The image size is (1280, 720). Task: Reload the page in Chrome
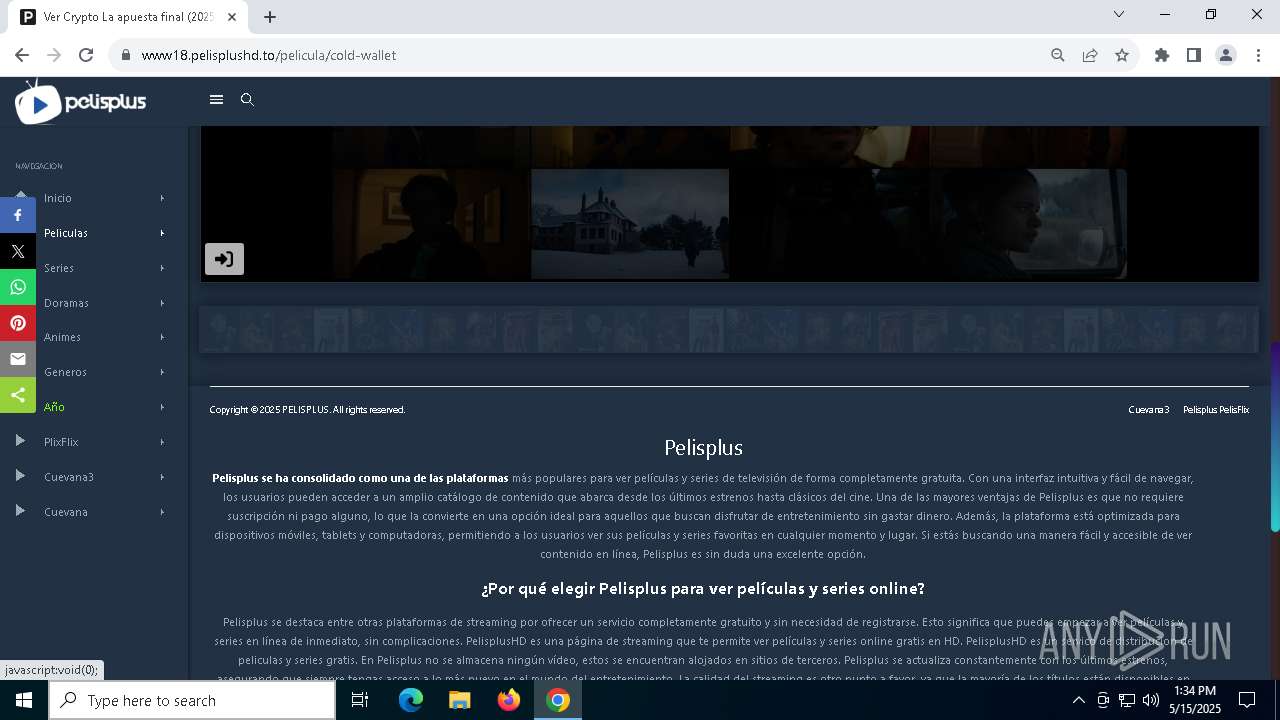pos(86,55)
